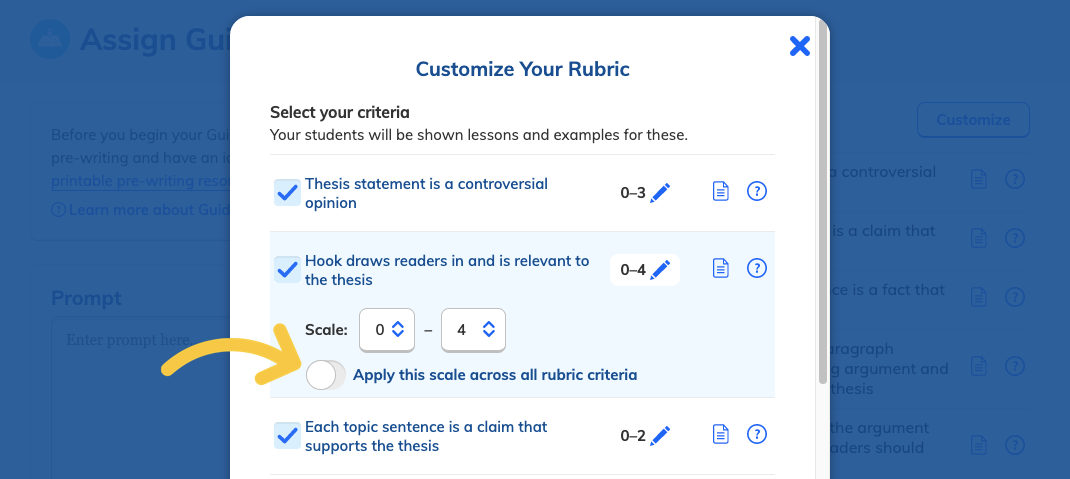Screen dimensions: 1070x479
Task: Click the 'Select your criteria' heading
Action: tap(340, 112)
